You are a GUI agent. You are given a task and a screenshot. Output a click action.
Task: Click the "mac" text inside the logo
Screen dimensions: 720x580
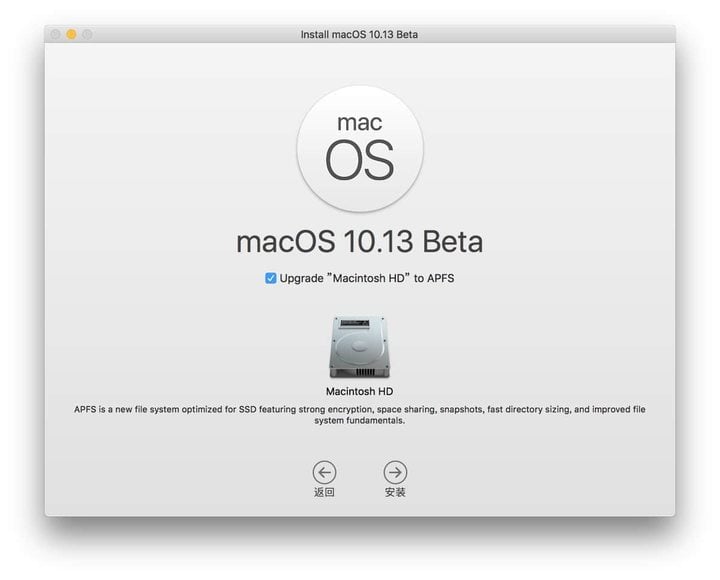point(360,123)
